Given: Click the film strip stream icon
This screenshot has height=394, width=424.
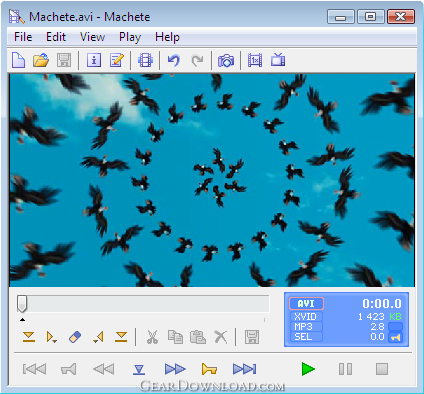Looking at the screenshot, I should point(145,60).
